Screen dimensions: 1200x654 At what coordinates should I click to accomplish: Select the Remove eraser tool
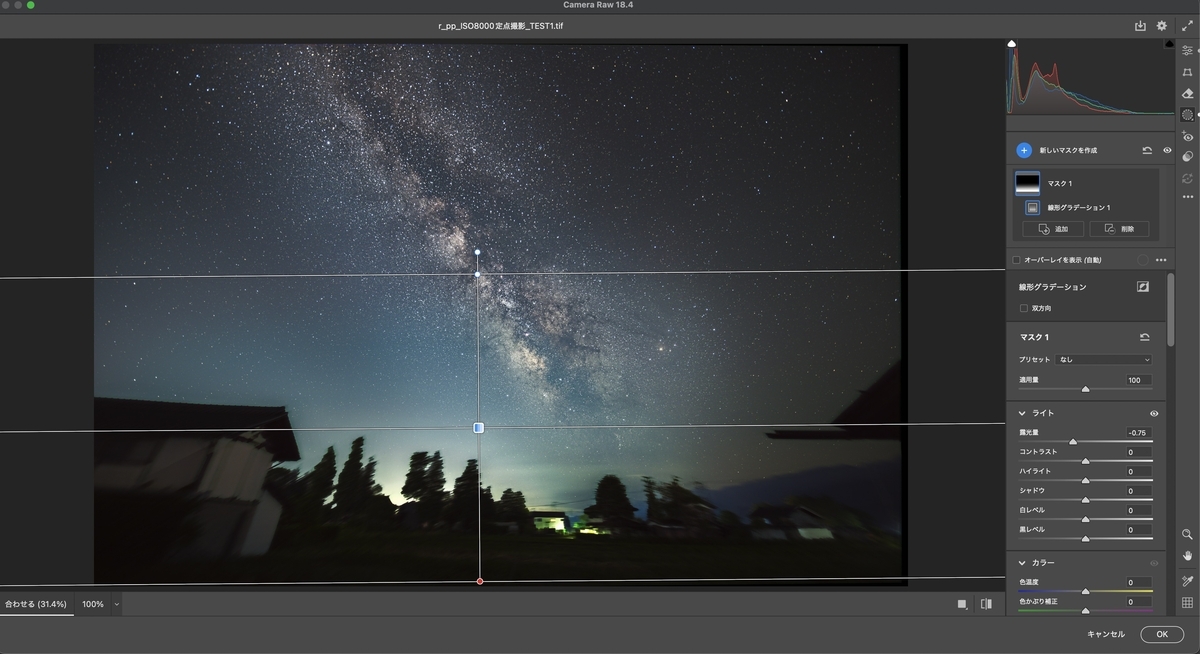coord(1187,93)
